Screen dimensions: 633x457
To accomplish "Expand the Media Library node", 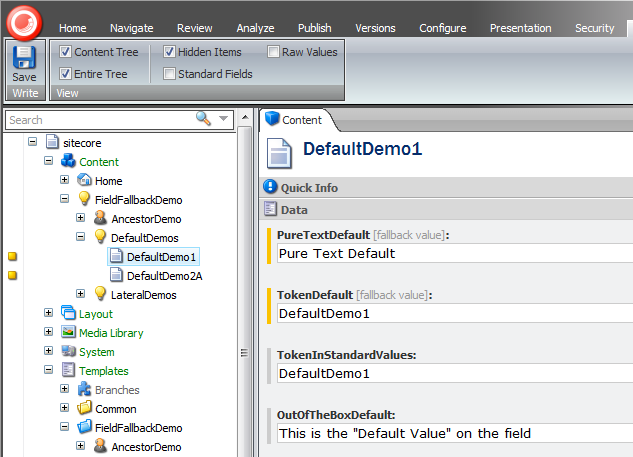I will (x=48, y=331).
